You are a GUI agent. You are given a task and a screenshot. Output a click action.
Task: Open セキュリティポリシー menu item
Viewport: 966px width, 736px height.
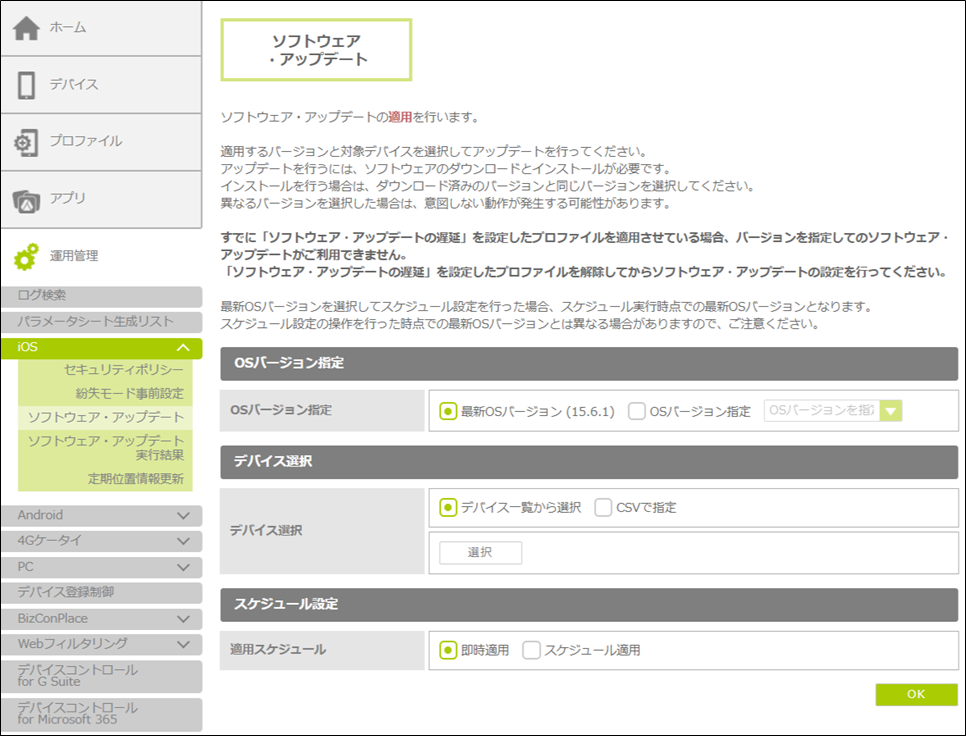tap(123, 370)
